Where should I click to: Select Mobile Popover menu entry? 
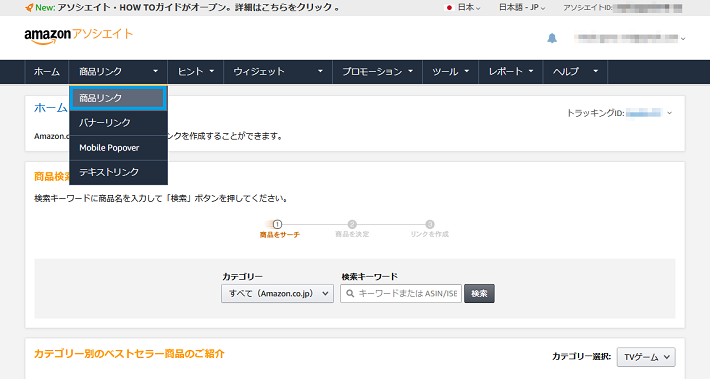click(118, 148)
